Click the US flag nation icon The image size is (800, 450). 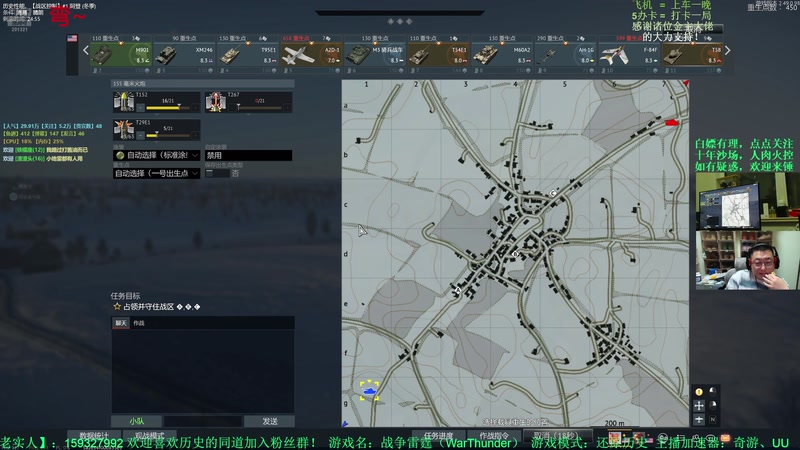click(x=72, y=38)
